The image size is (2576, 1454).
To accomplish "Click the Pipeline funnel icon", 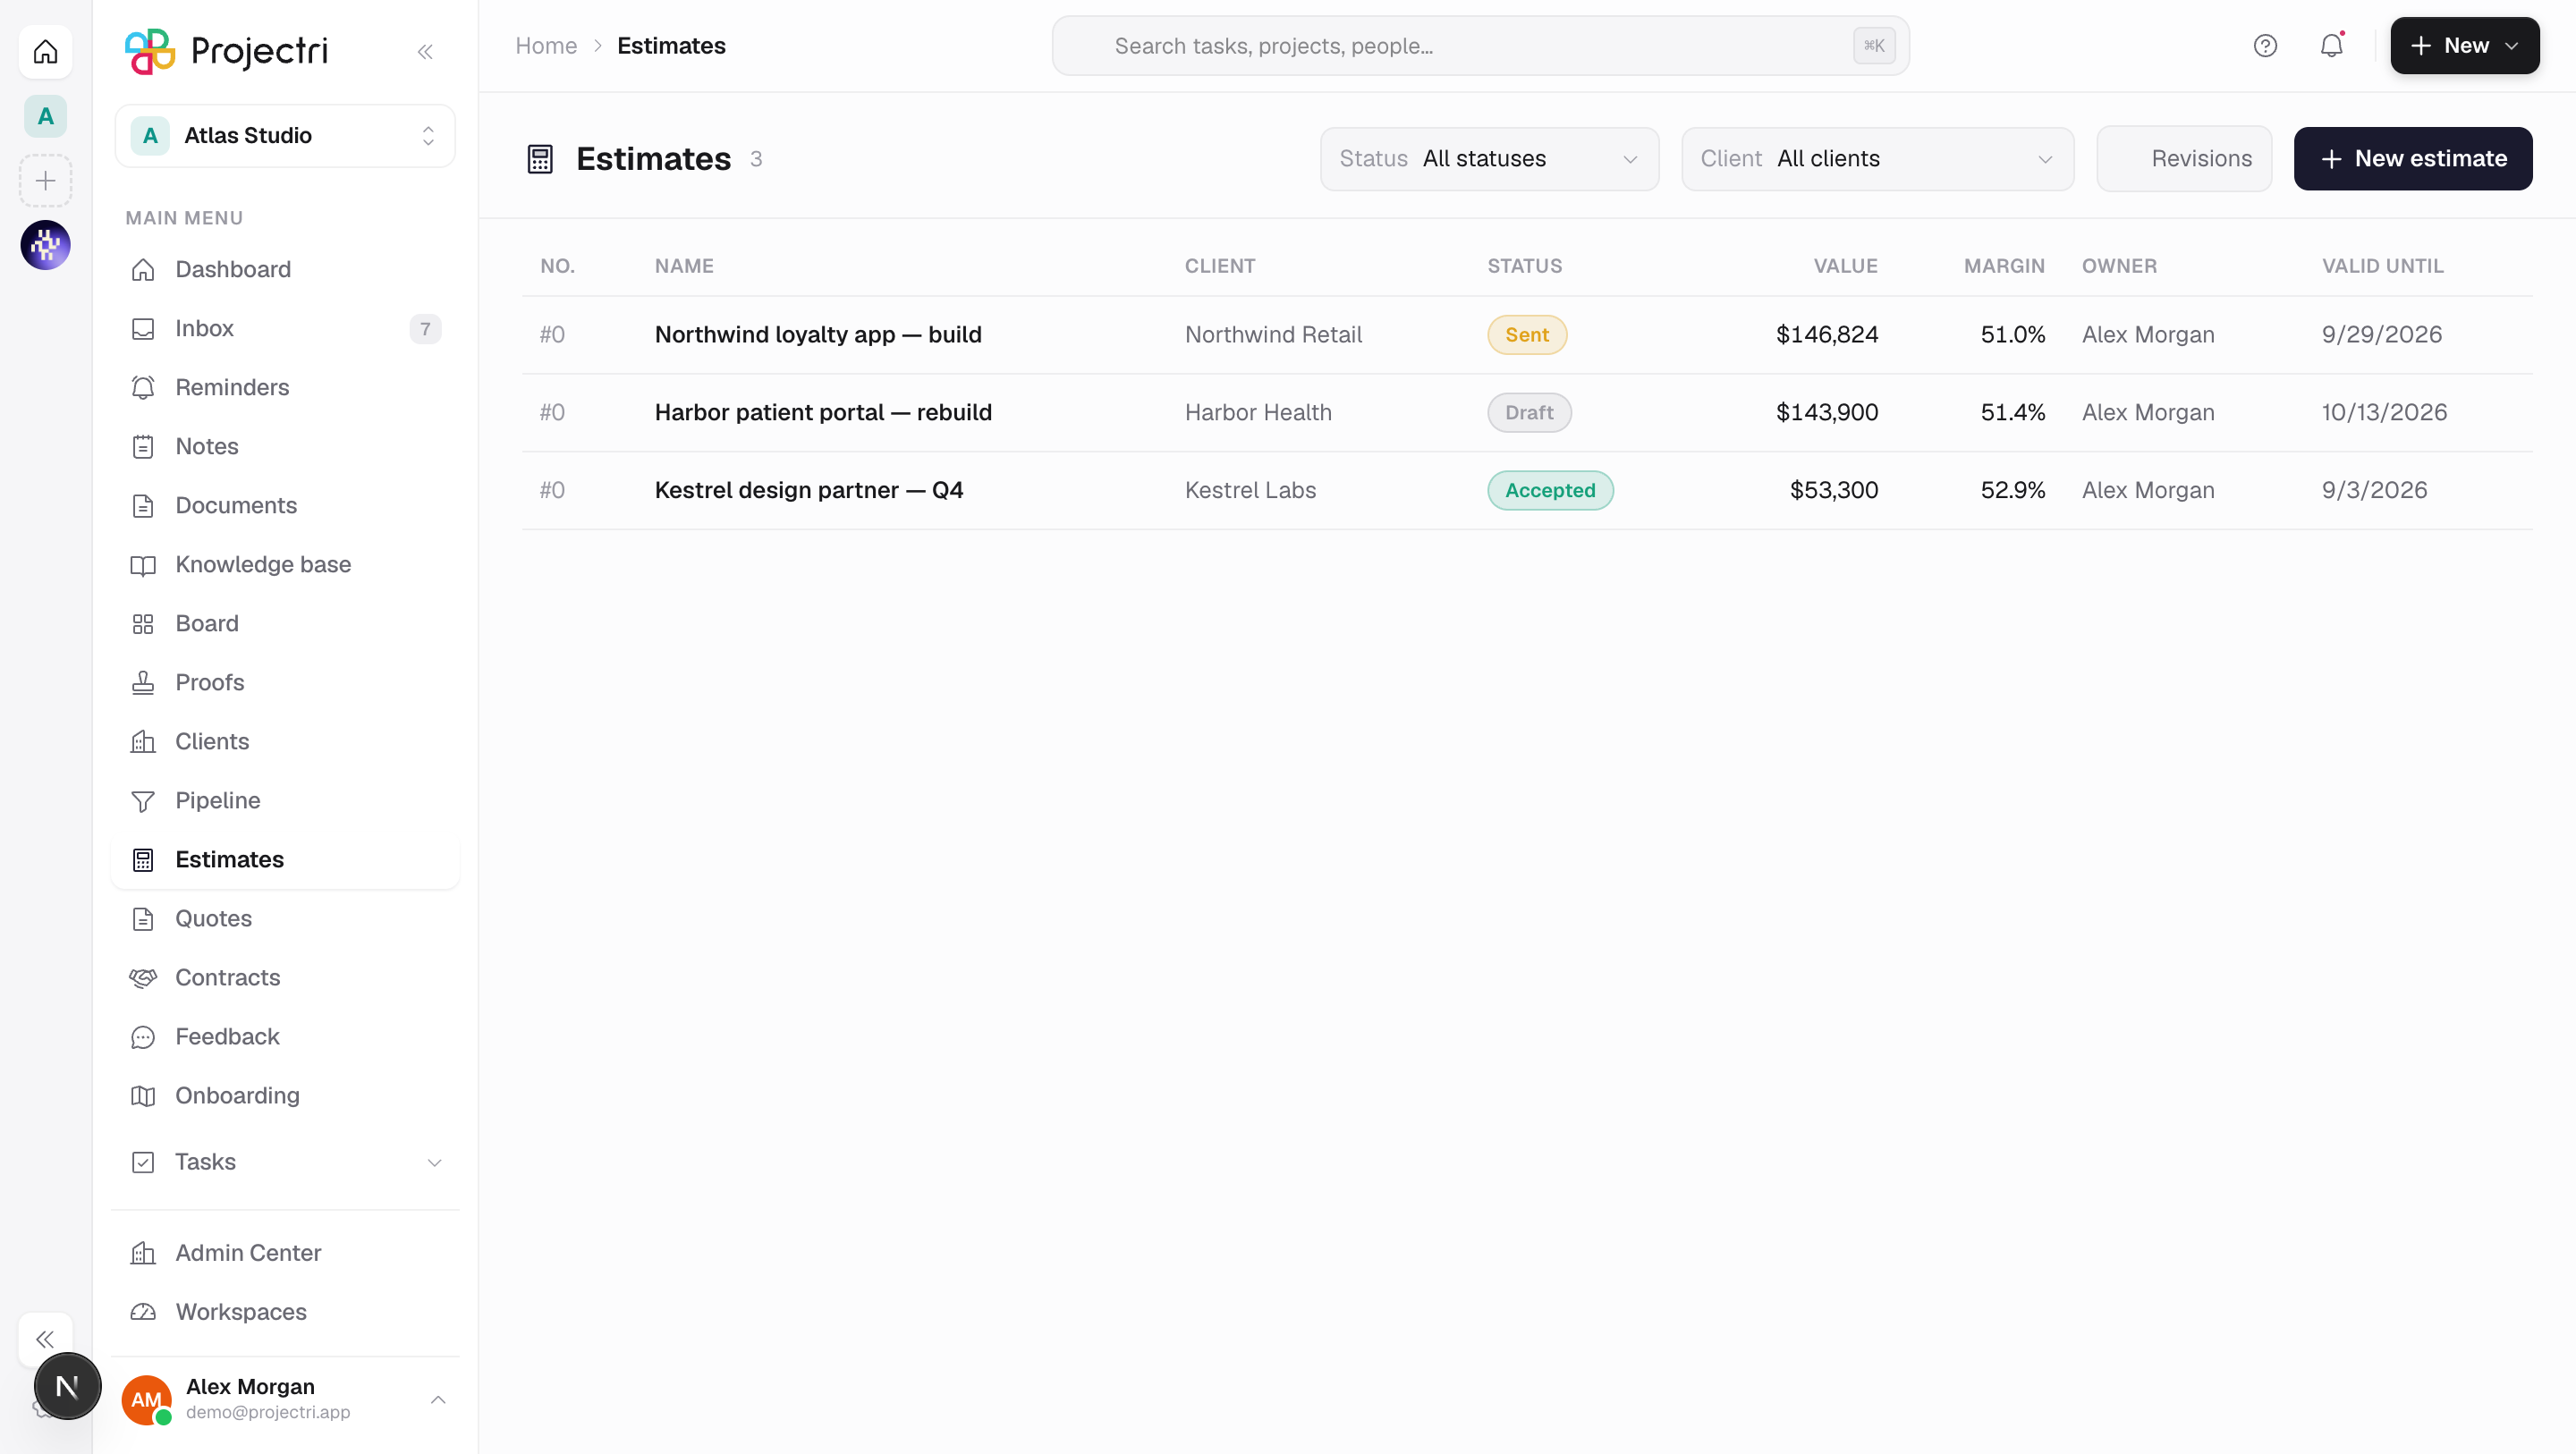I will 143,801.
